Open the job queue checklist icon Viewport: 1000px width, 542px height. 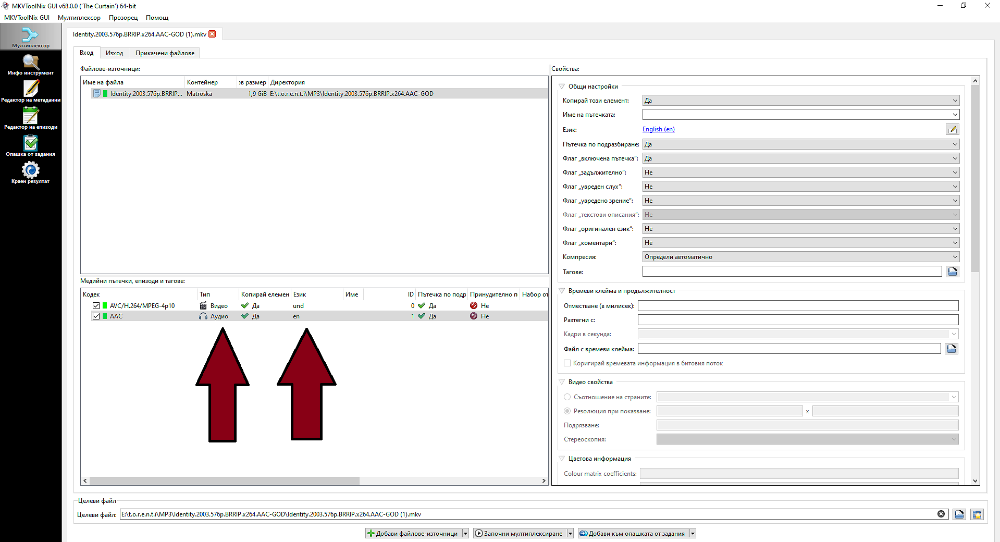pyautogui.click(x=30, y=142)
